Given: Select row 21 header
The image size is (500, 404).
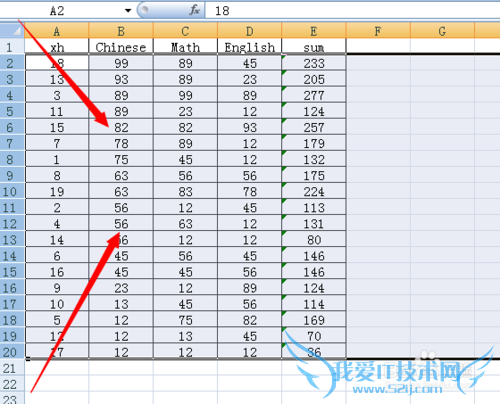Looking at the screenshot, I should 12,368.
